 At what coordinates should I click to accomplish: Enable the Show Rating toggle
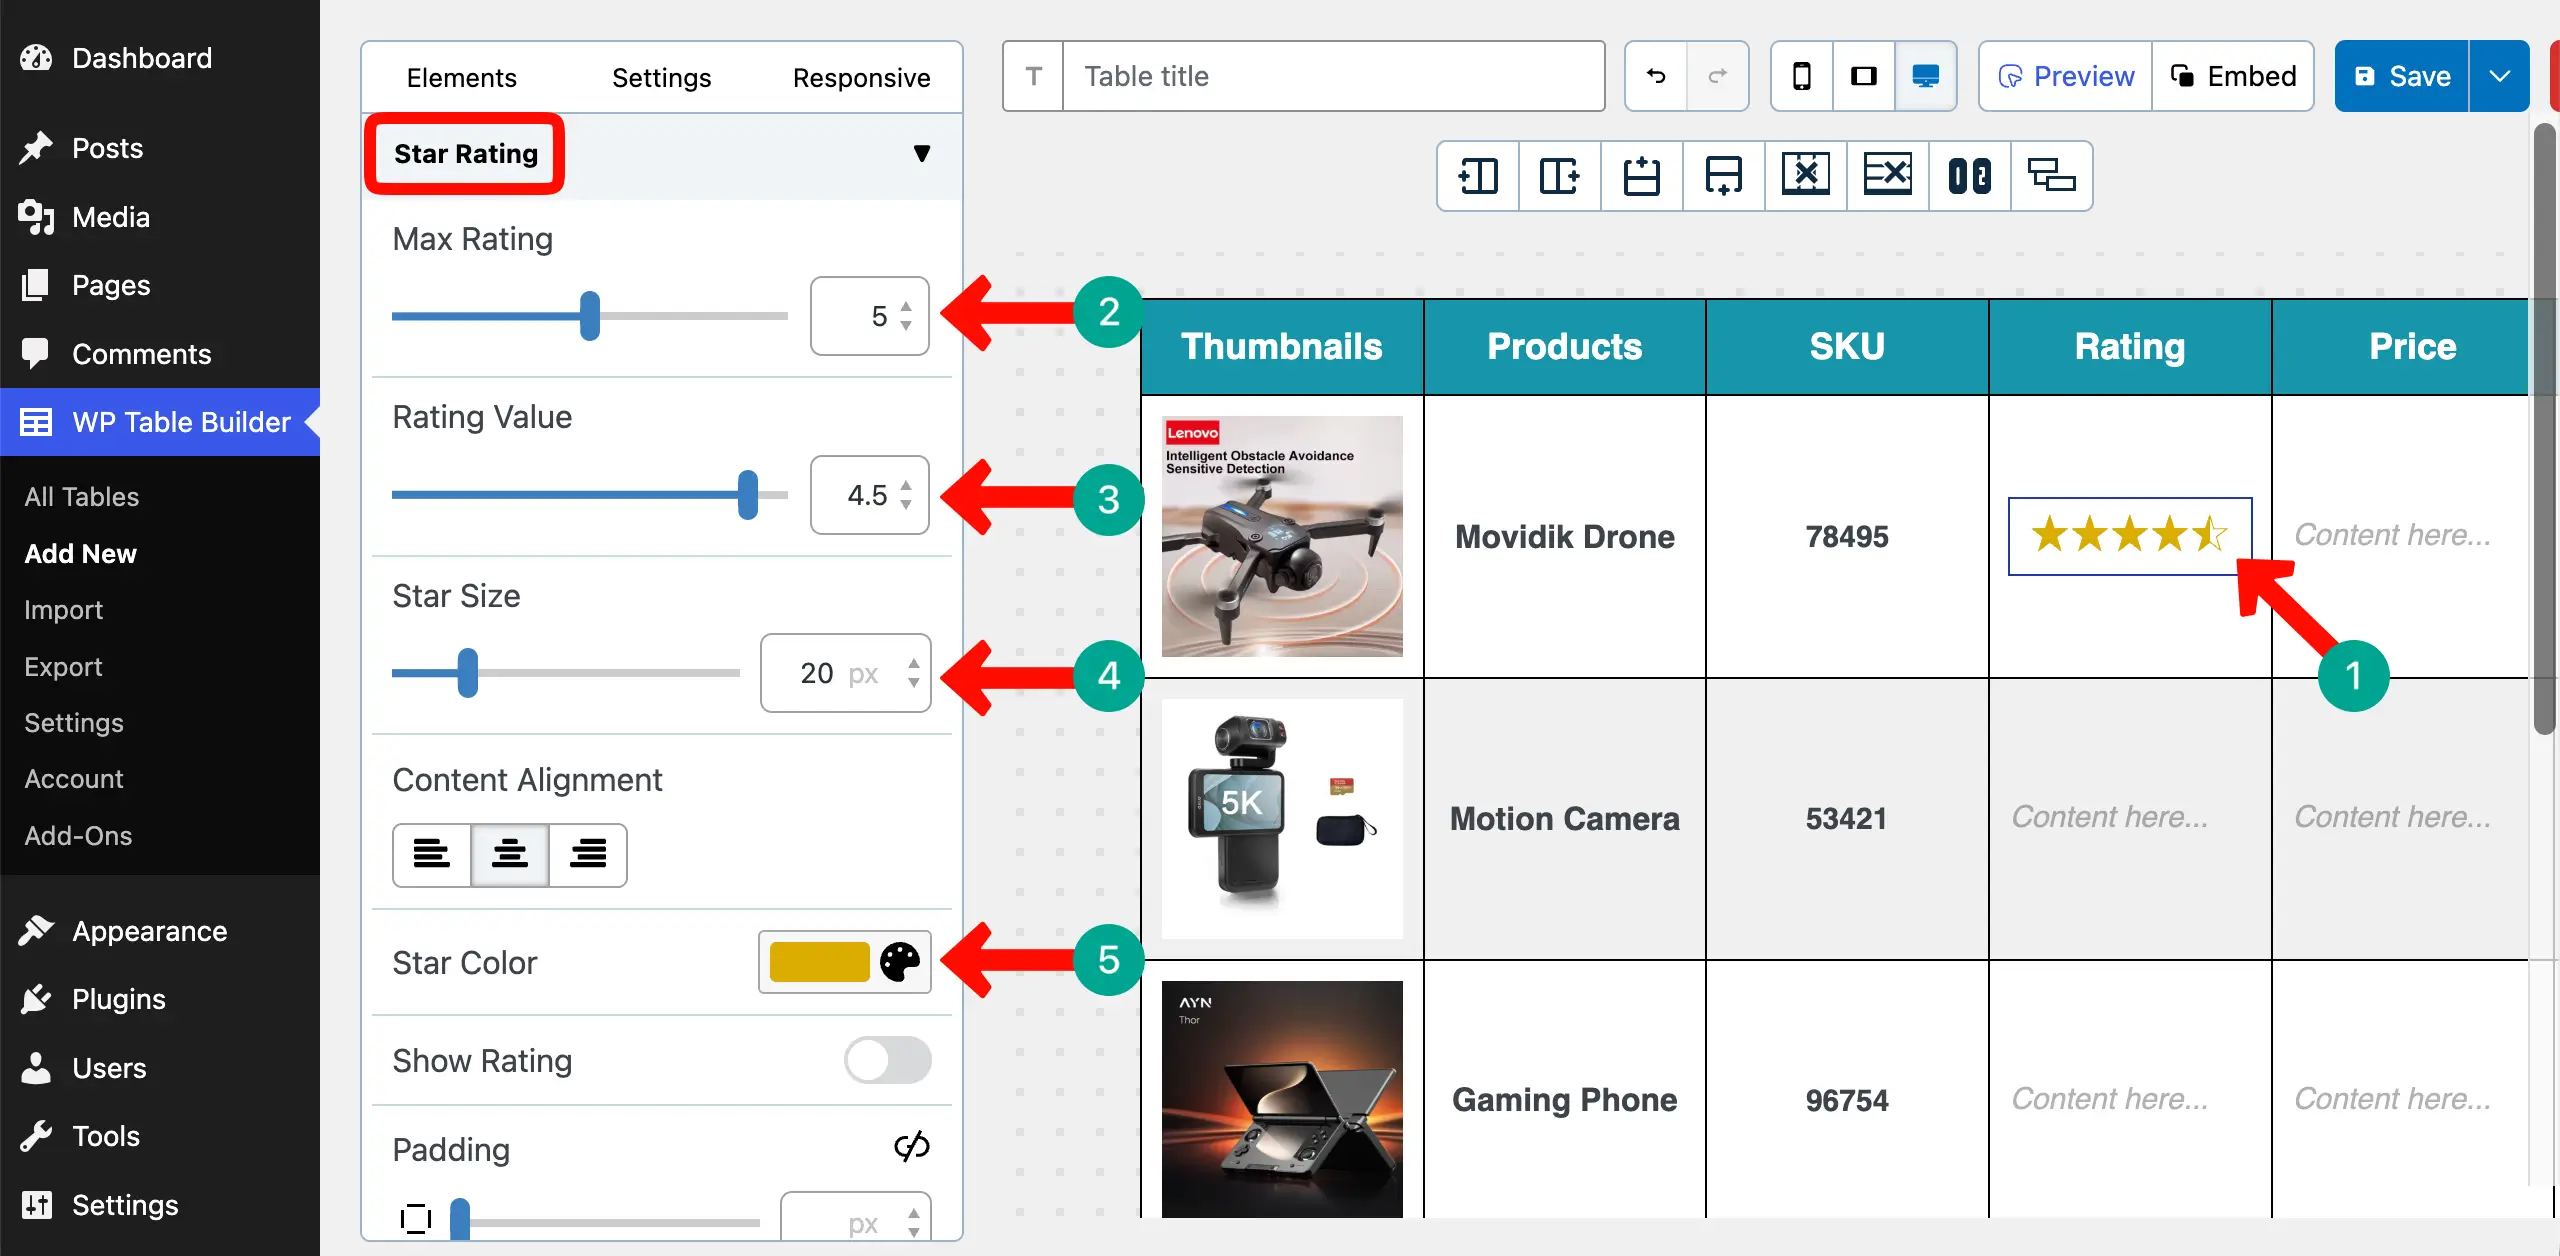888,1060
